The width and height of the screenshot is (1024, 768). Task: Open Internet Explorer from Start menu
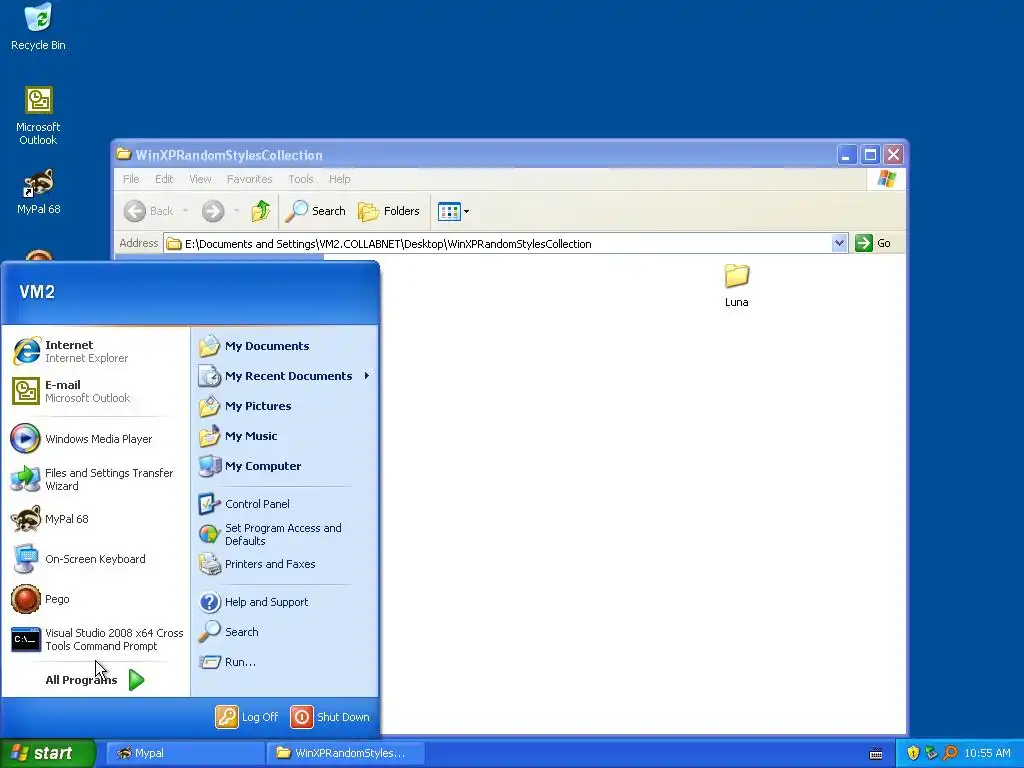click(95, 351)
